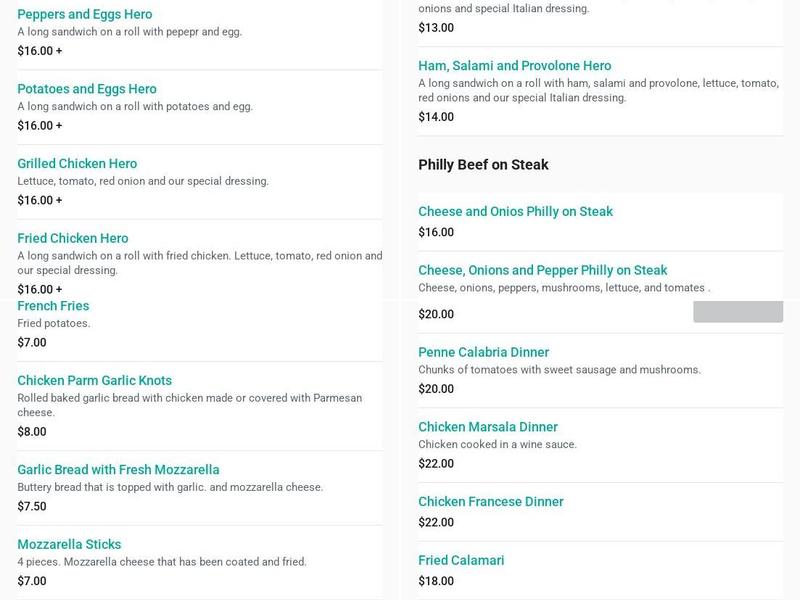The width and height of the screenshot is (800, 600).
Task: Click the $7.50 garlic bread price
Action: point(32,506)
